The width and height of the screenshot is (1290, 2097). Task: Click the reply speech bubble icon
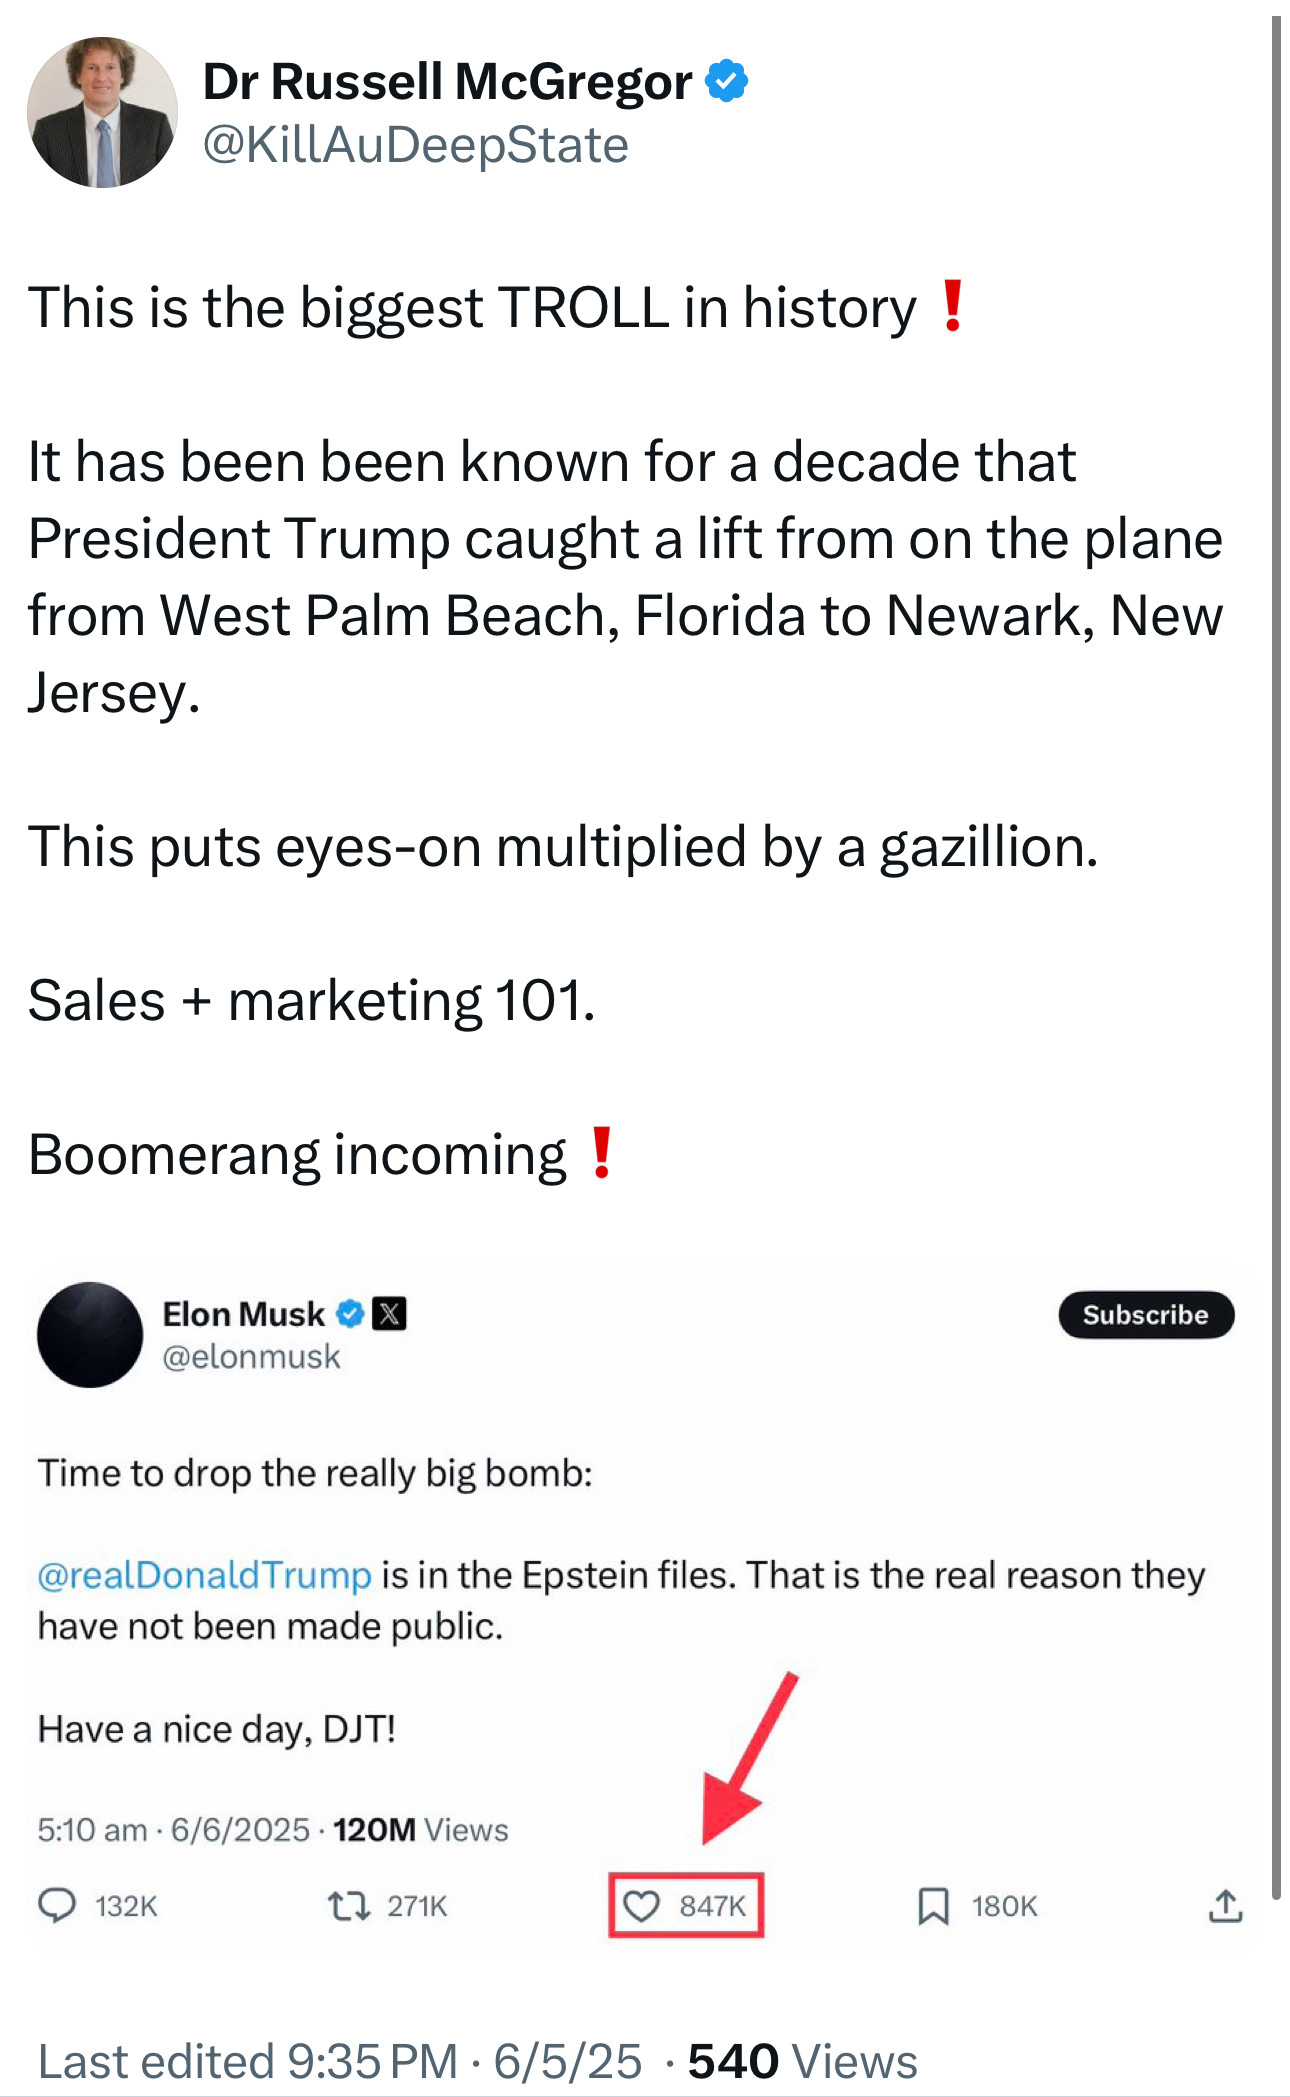[x=57, y=1905]
